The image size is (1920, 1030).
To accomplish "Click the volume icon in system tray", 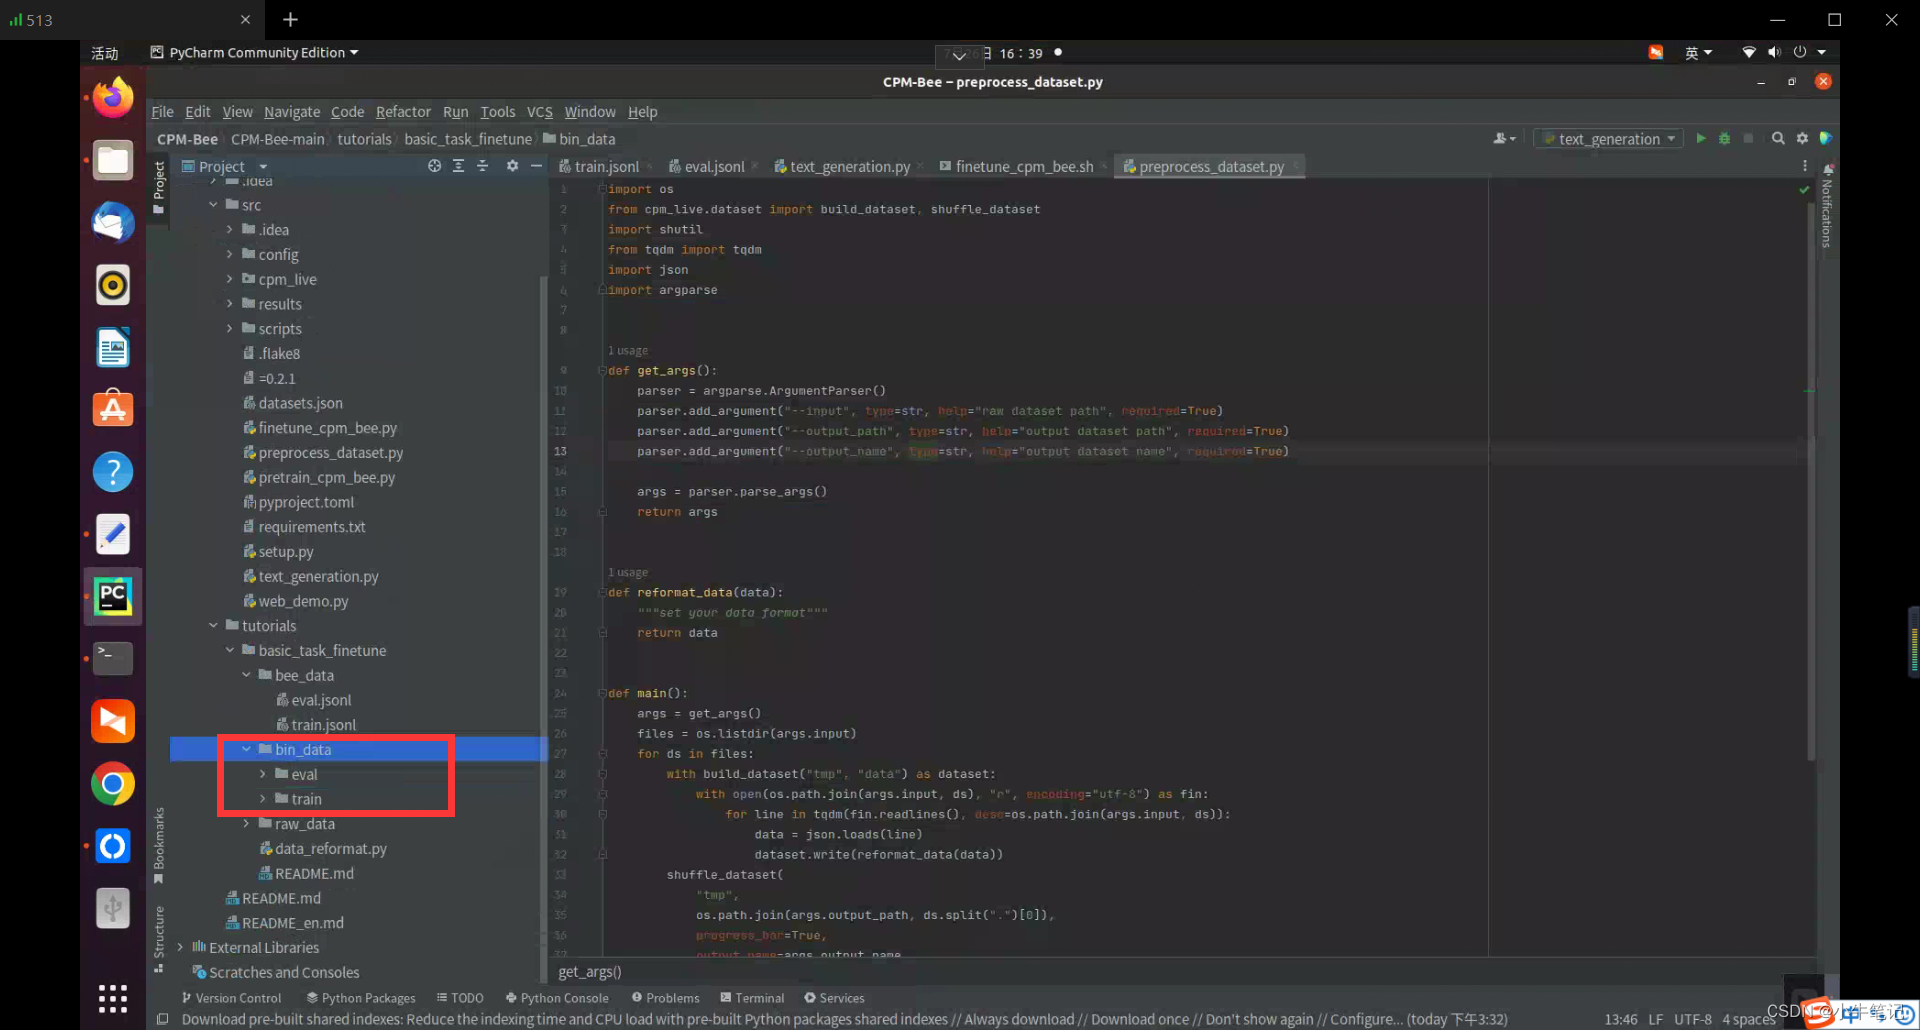I will click(x=1774, y=52).
